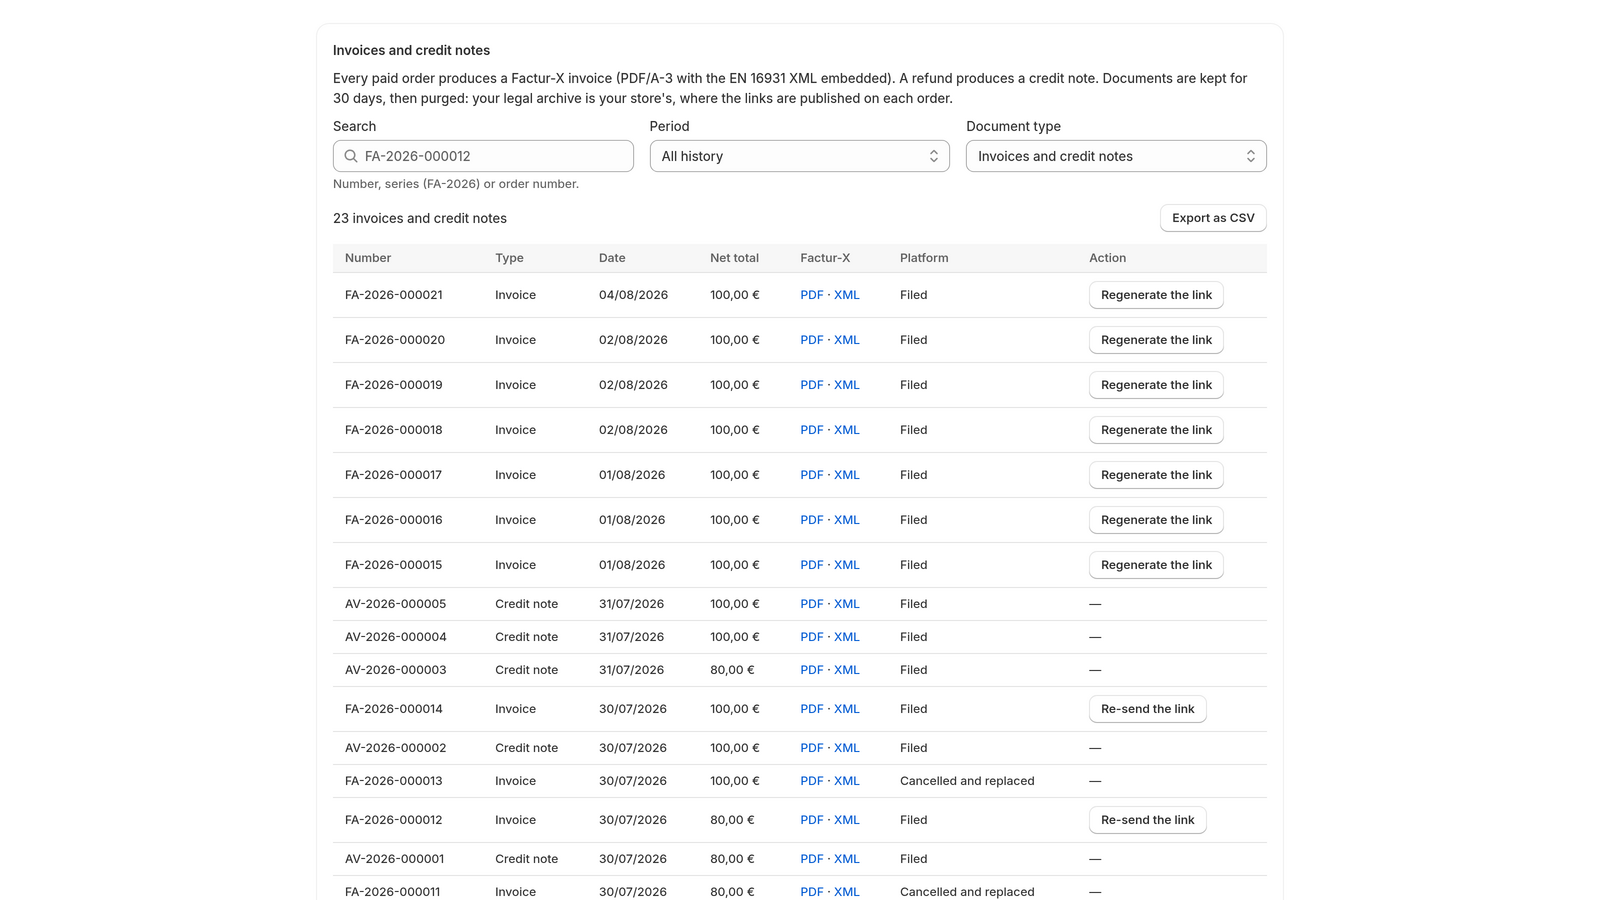
Task: Open the PDF of invoice FA-2026-000021
Action: click(811, 295)
